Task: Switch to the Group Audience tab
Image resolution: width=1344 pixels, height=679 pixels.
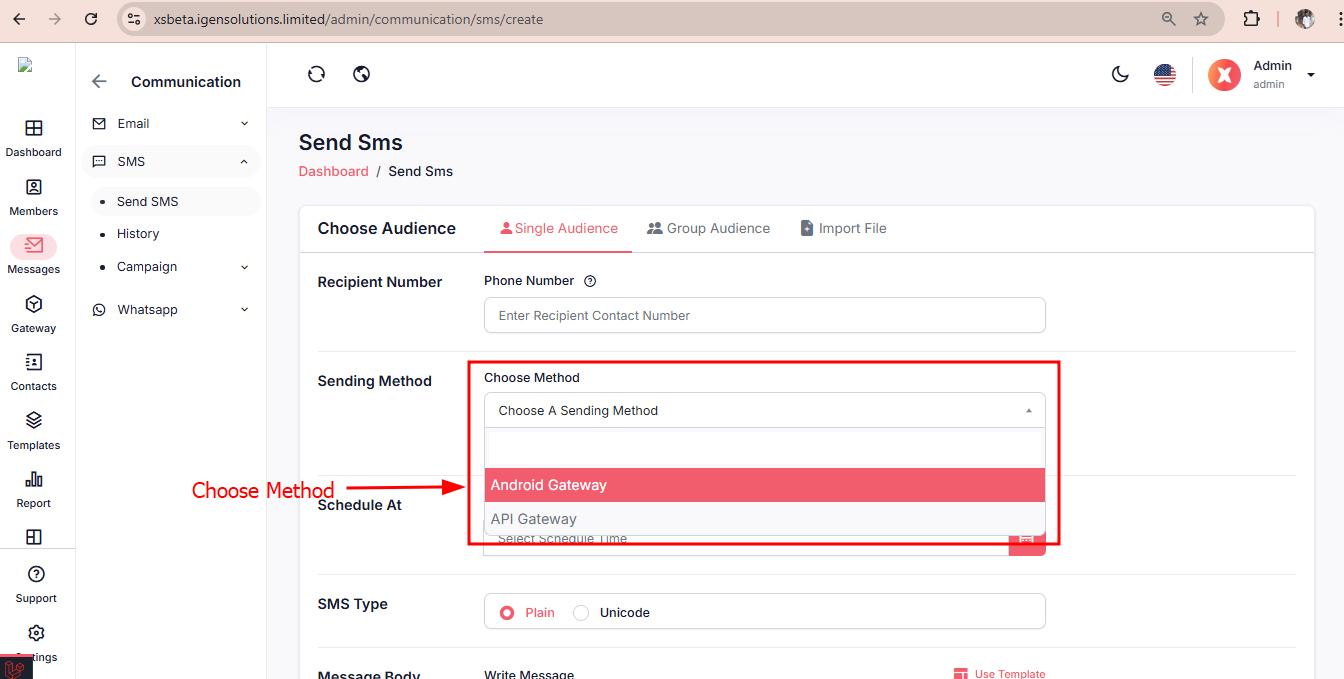Action: (x=708, y=228)
